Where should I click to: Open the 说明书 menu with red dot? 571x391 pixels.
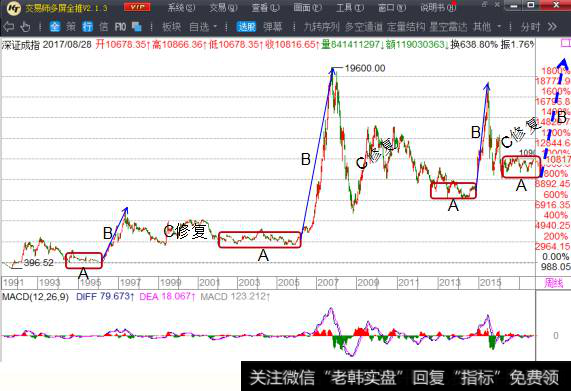click(x=438, y=7)
